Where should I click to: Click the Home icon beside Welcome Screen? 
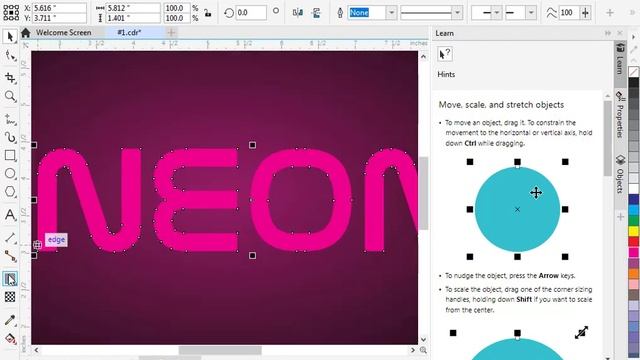[26, 33]
